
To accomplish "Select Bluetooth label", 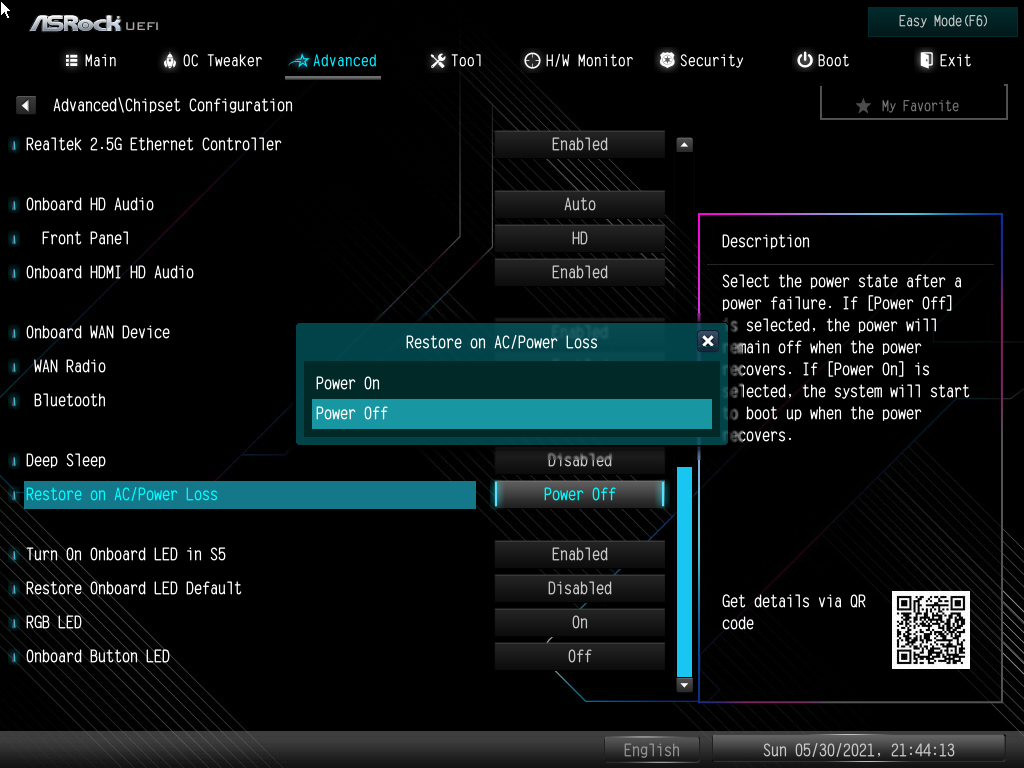I will (69, 400).
